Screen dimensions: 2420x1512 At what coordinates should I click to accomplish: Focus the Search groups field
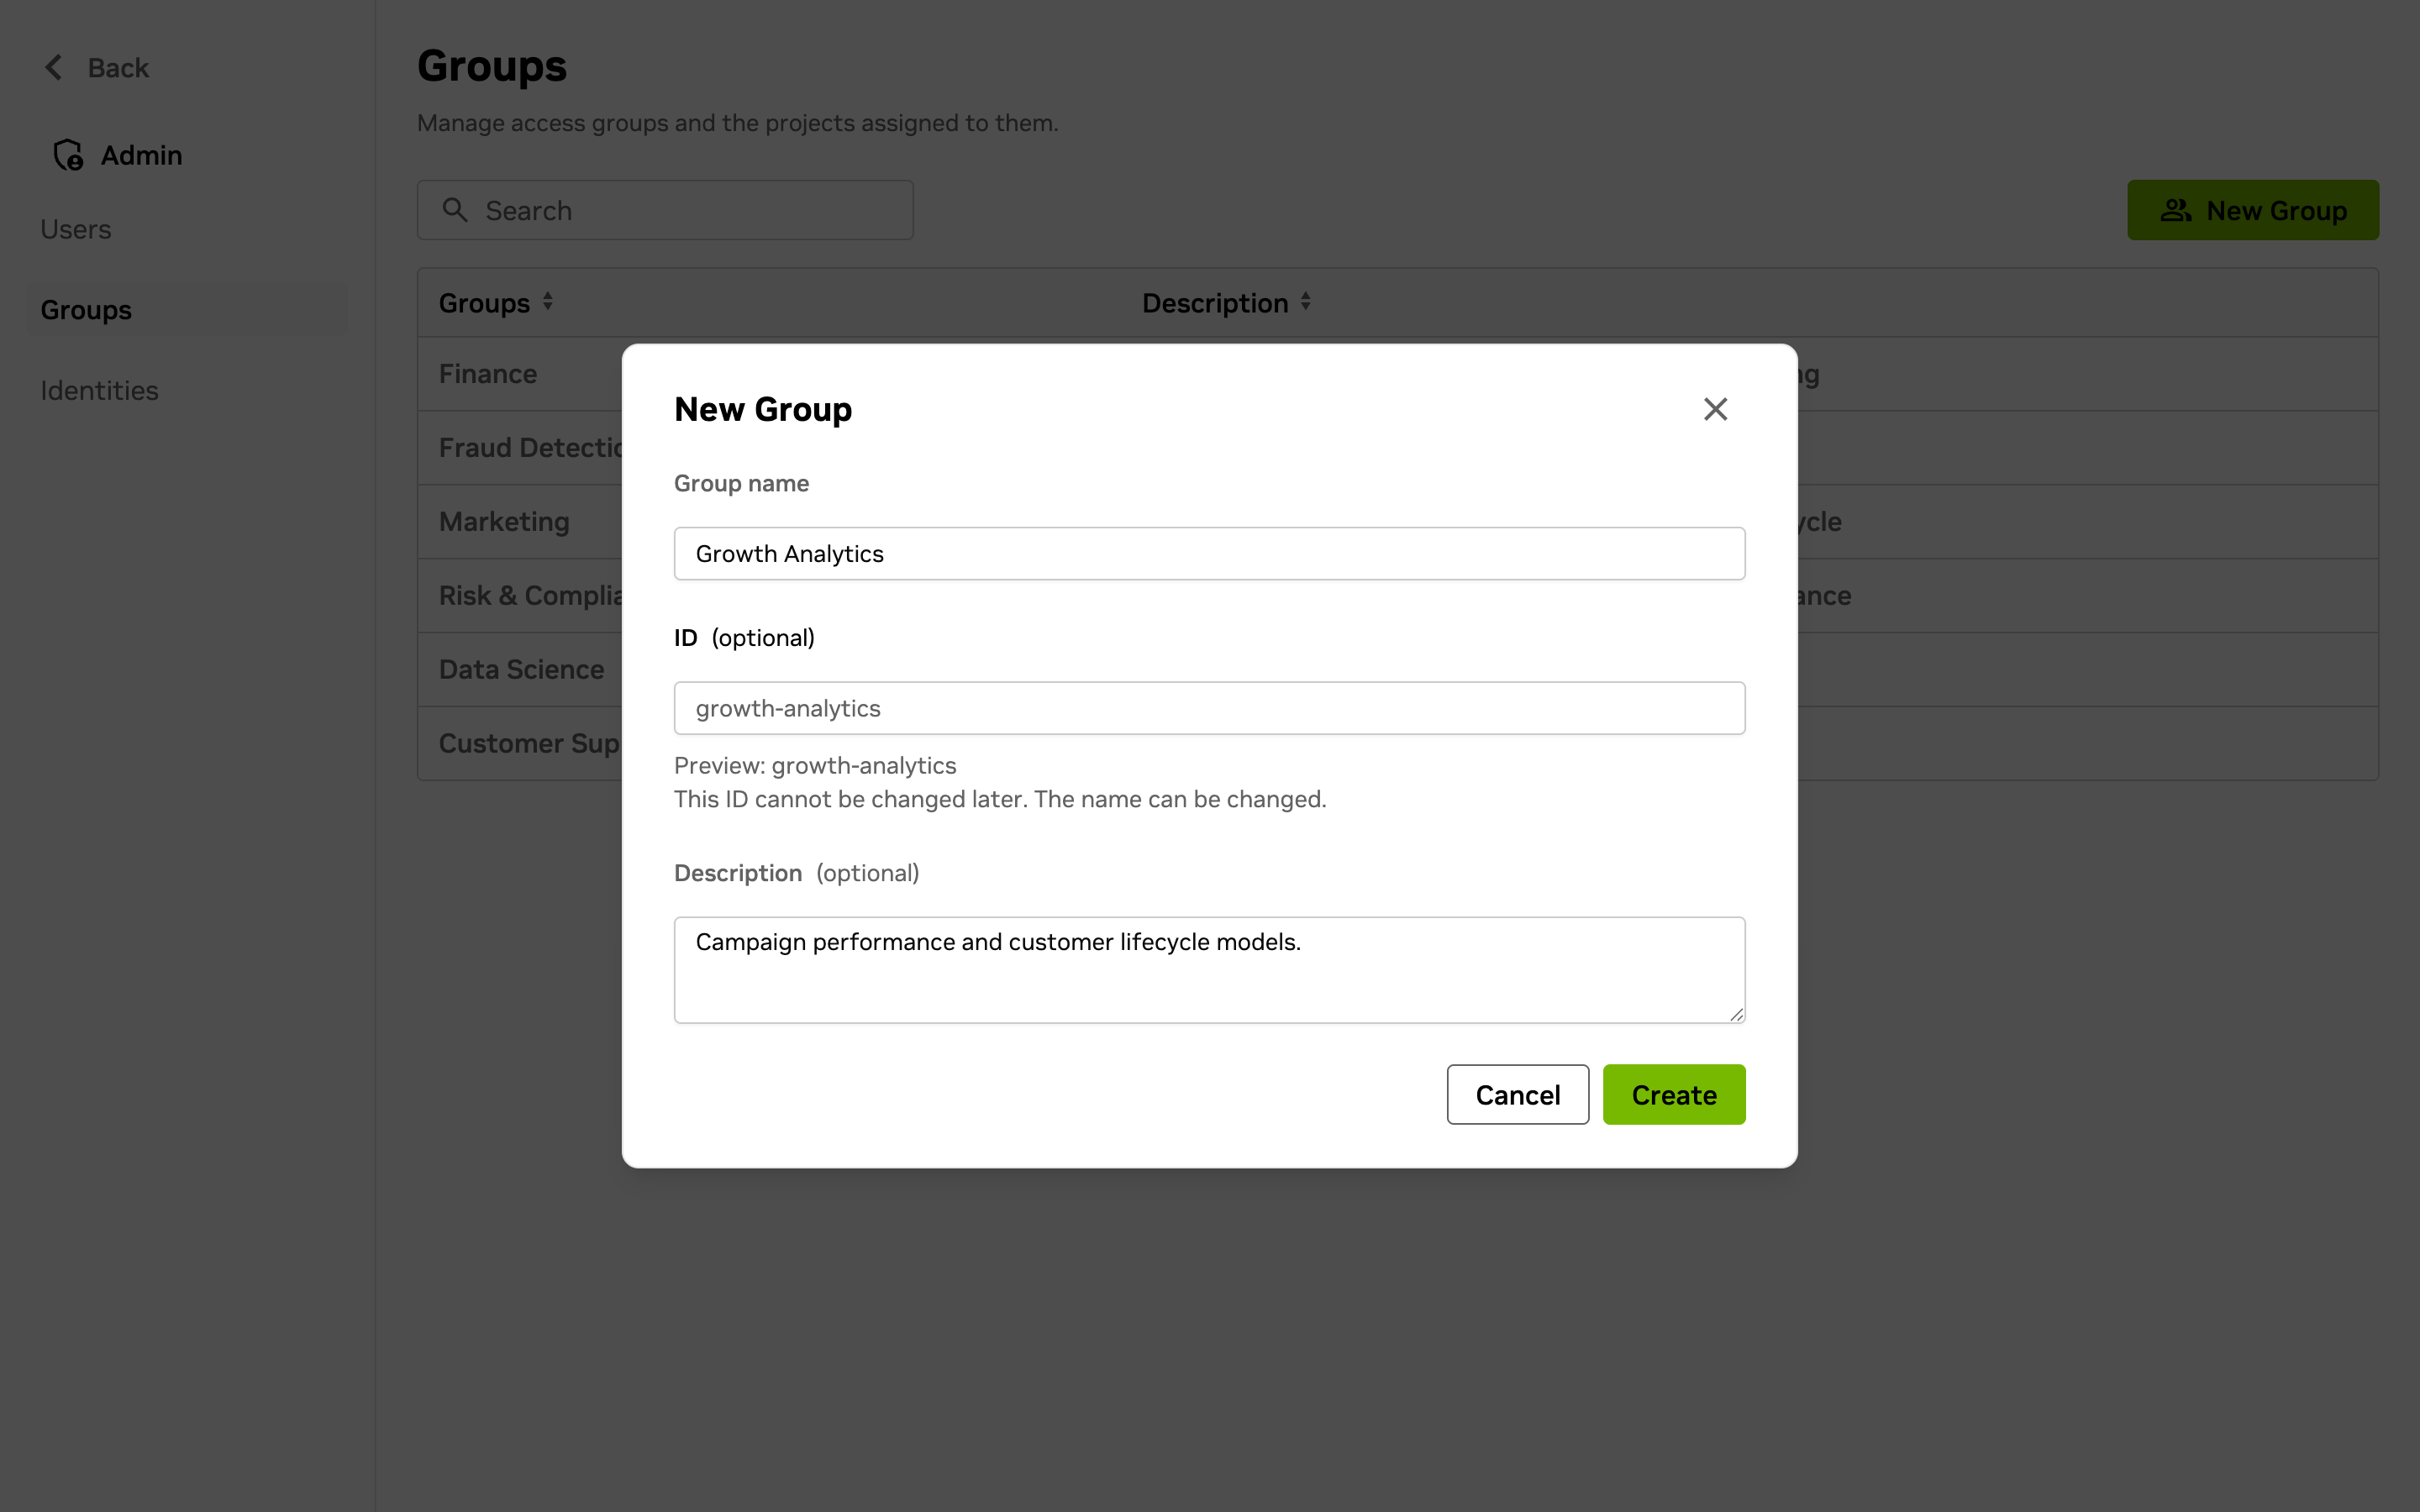pos(665,210)
